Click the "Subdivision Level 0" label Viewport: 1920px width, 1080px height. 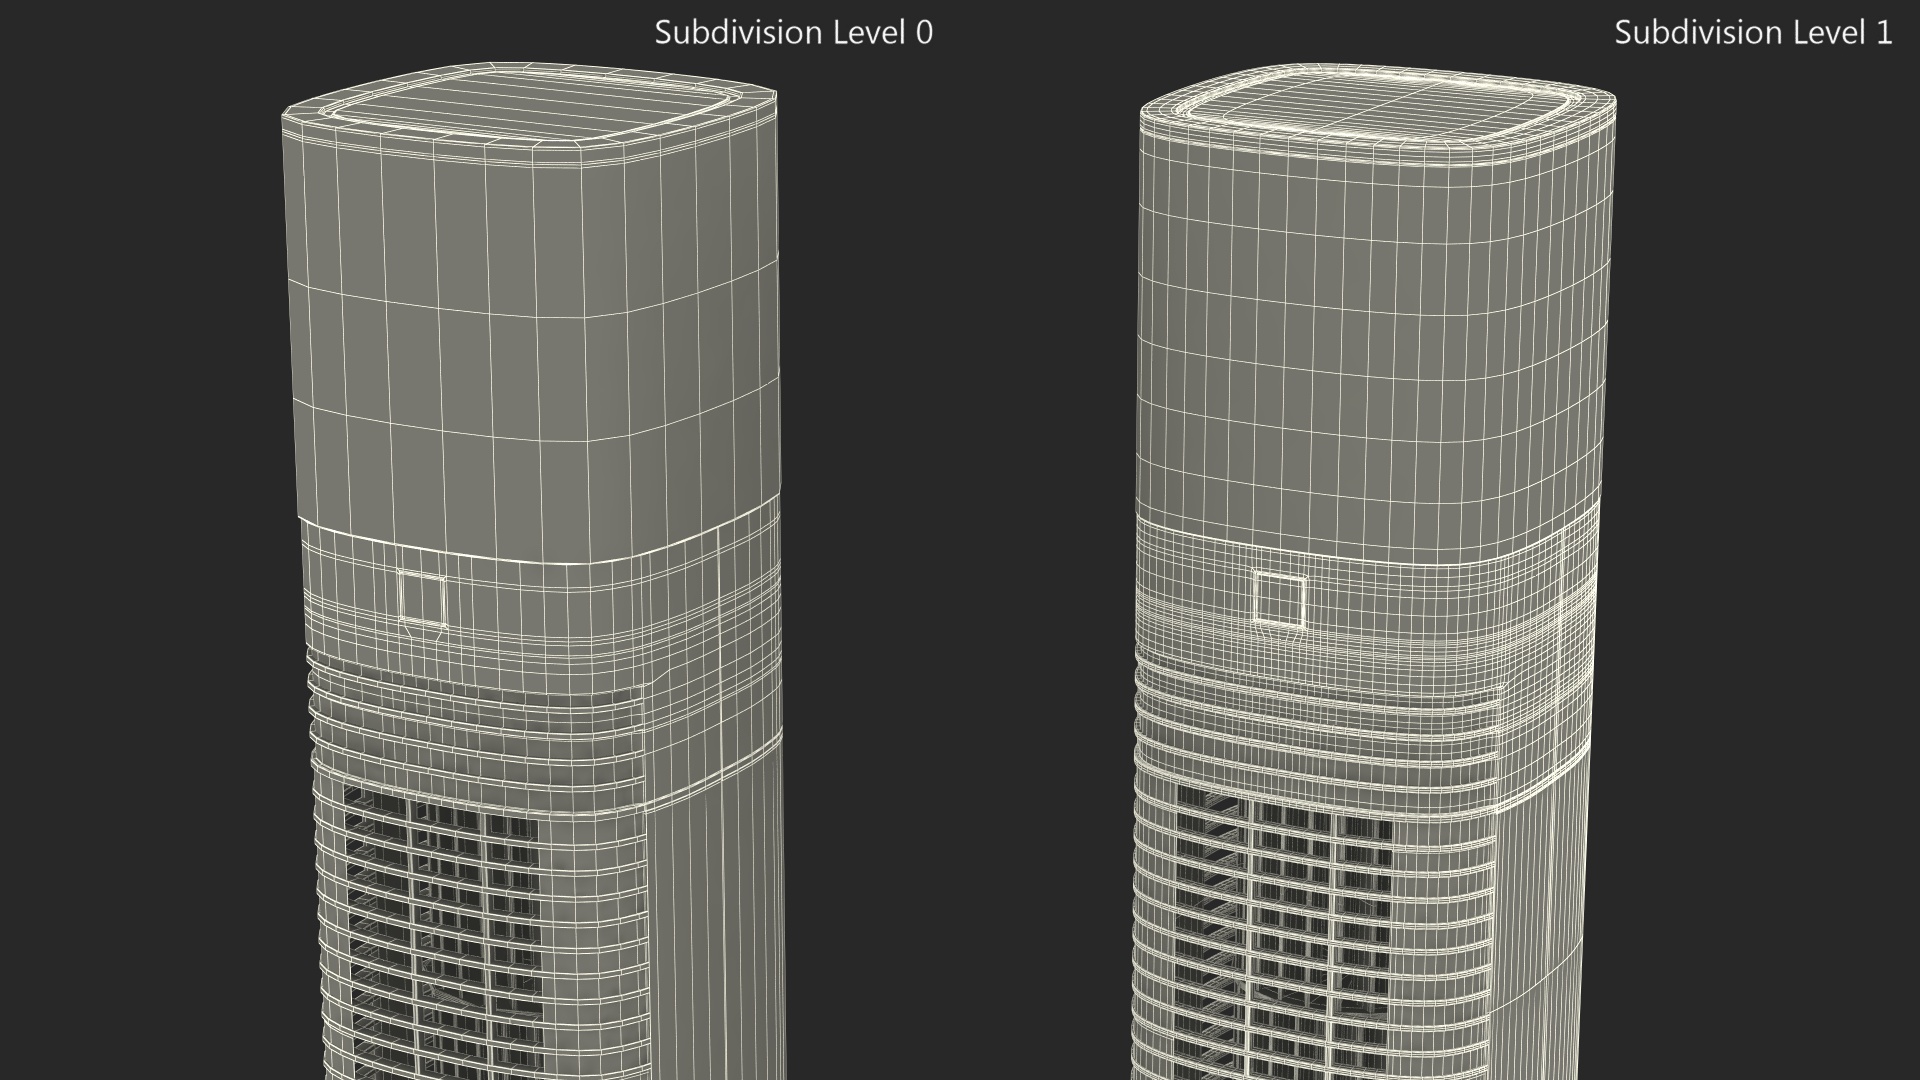(x=793, y=33)
